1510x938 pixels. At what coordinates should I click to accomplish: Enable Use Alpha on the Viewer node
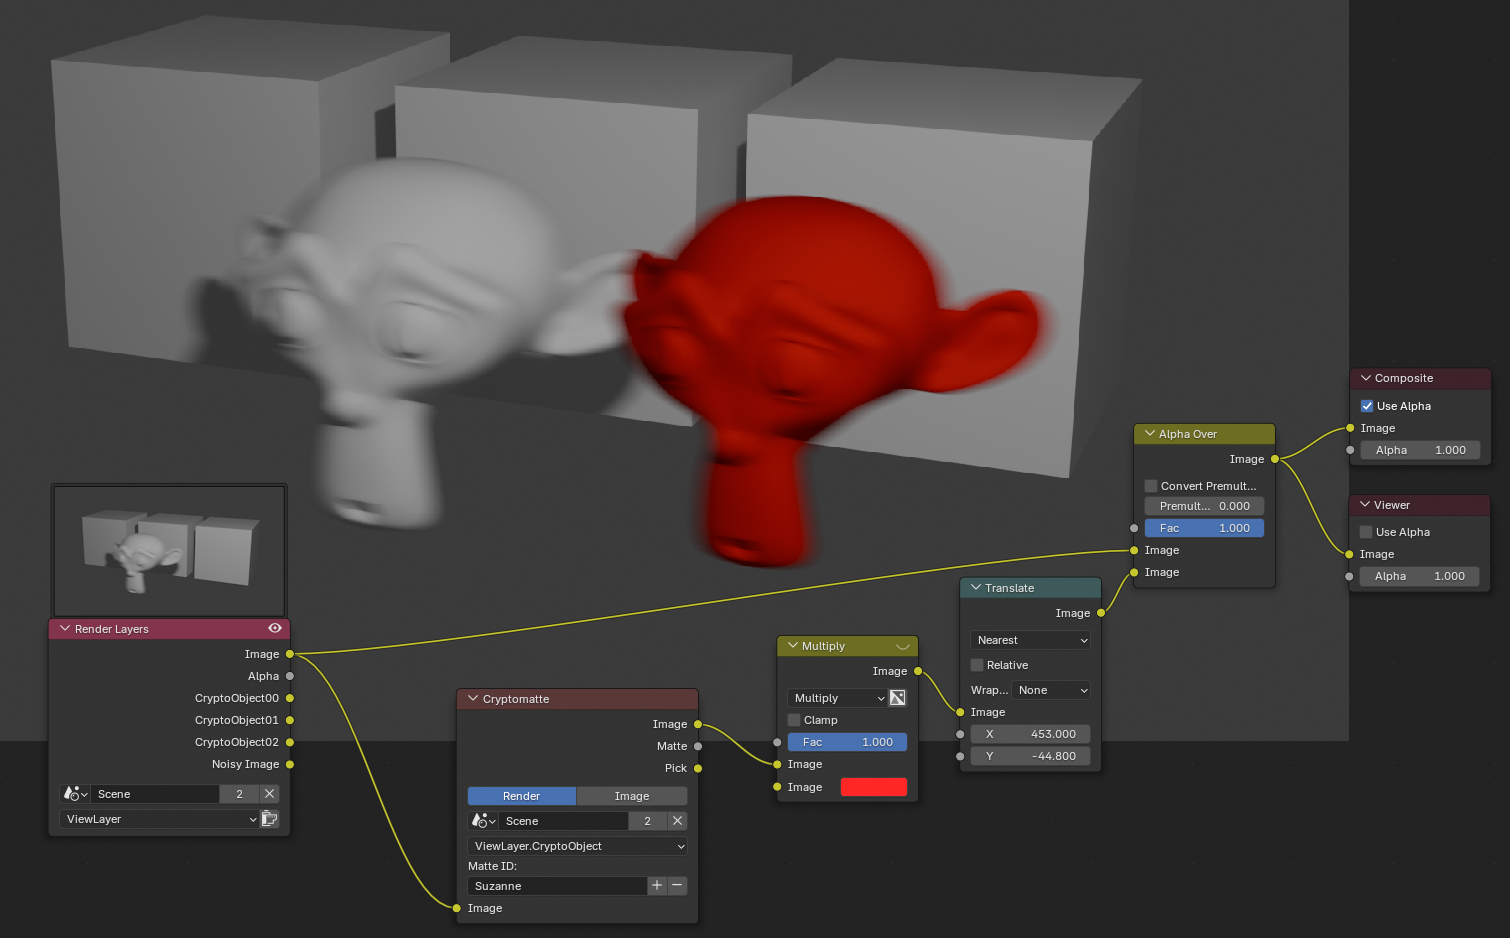[x=1365, y=531]
